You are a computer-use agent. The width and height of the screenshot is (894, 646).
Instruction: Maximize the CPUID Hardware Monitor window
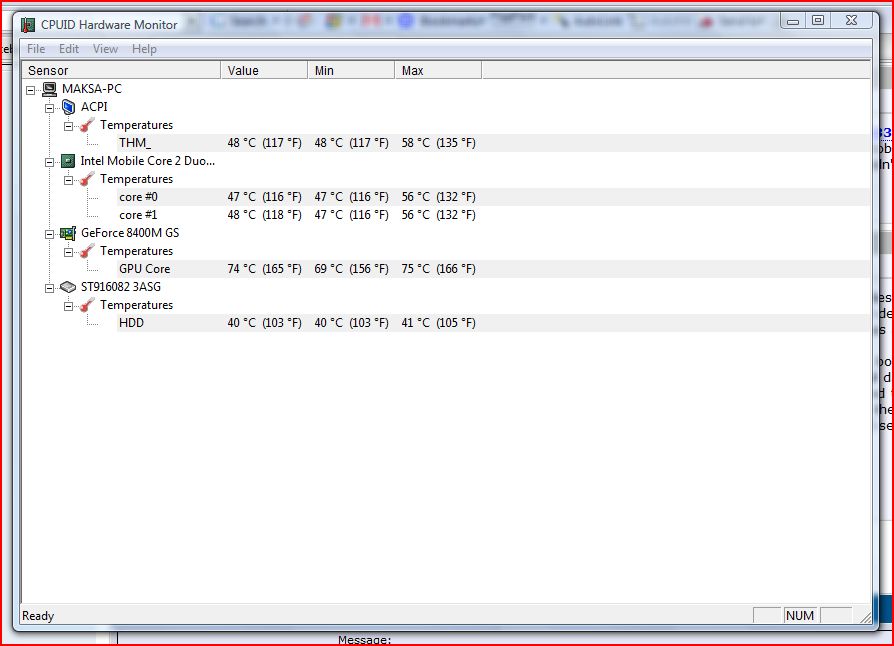[x=818, y=21]
